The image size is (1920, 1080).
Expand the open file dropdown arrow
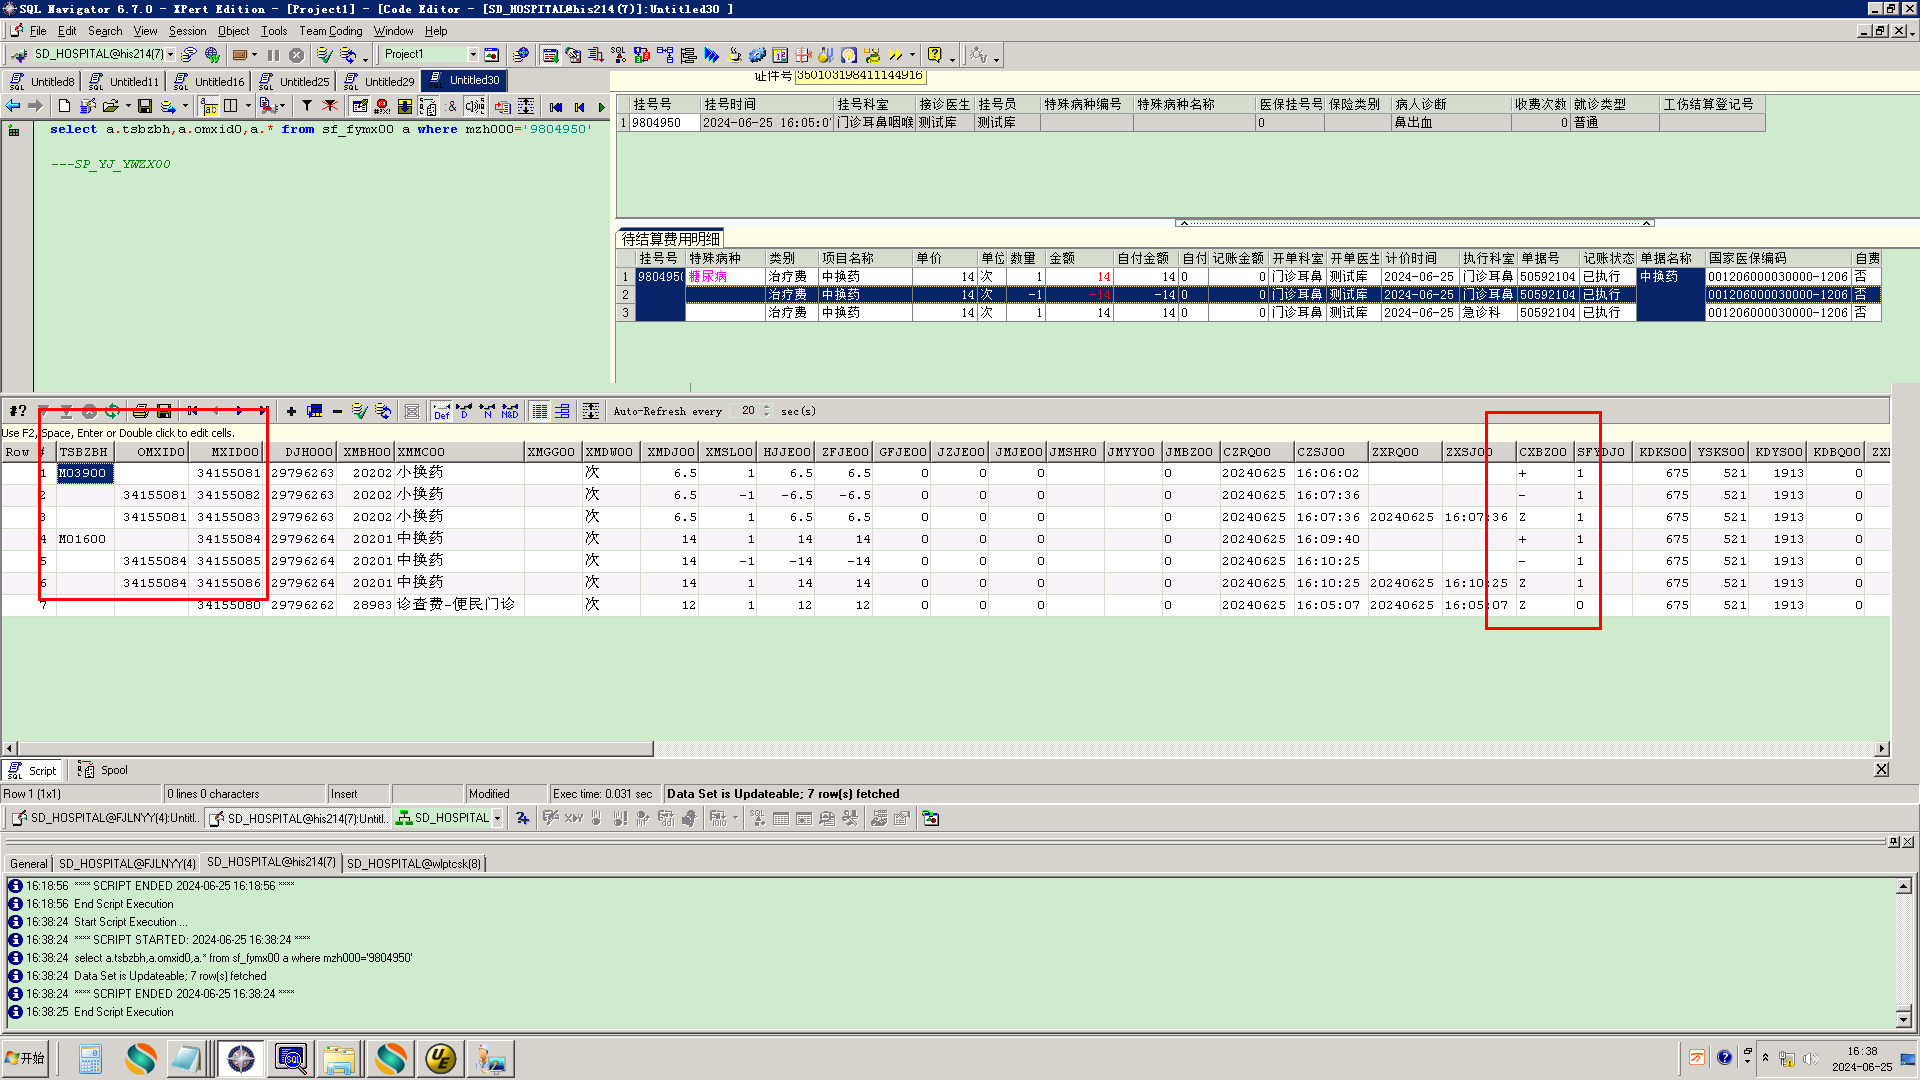pos(128,106)
